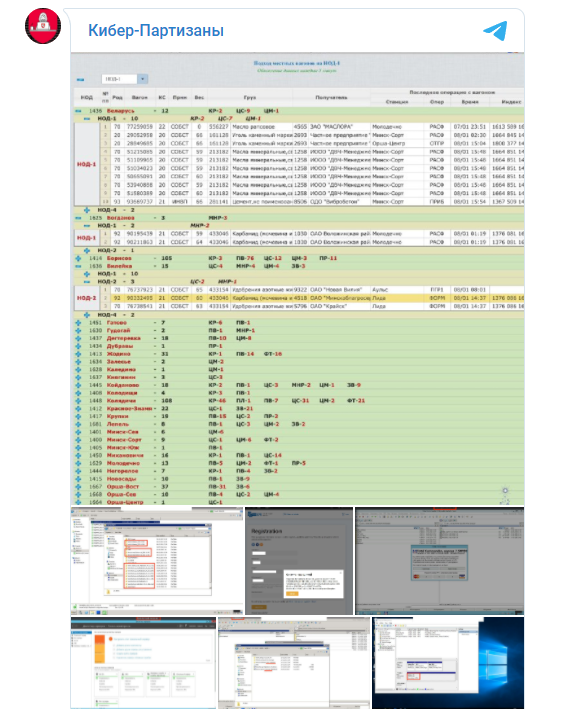Image resolution: width=583 pixels, height=709 pixels.
Task: Click the Борисов station name
Action: point(119,258)
